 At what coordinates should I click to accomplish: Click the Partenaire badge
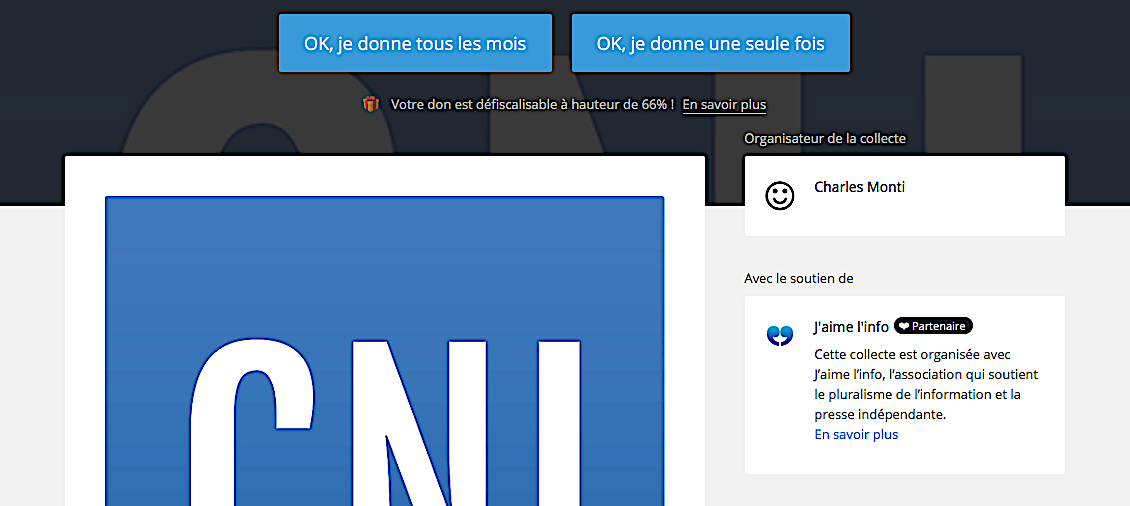pyautogui.click(x=933, y=327)
